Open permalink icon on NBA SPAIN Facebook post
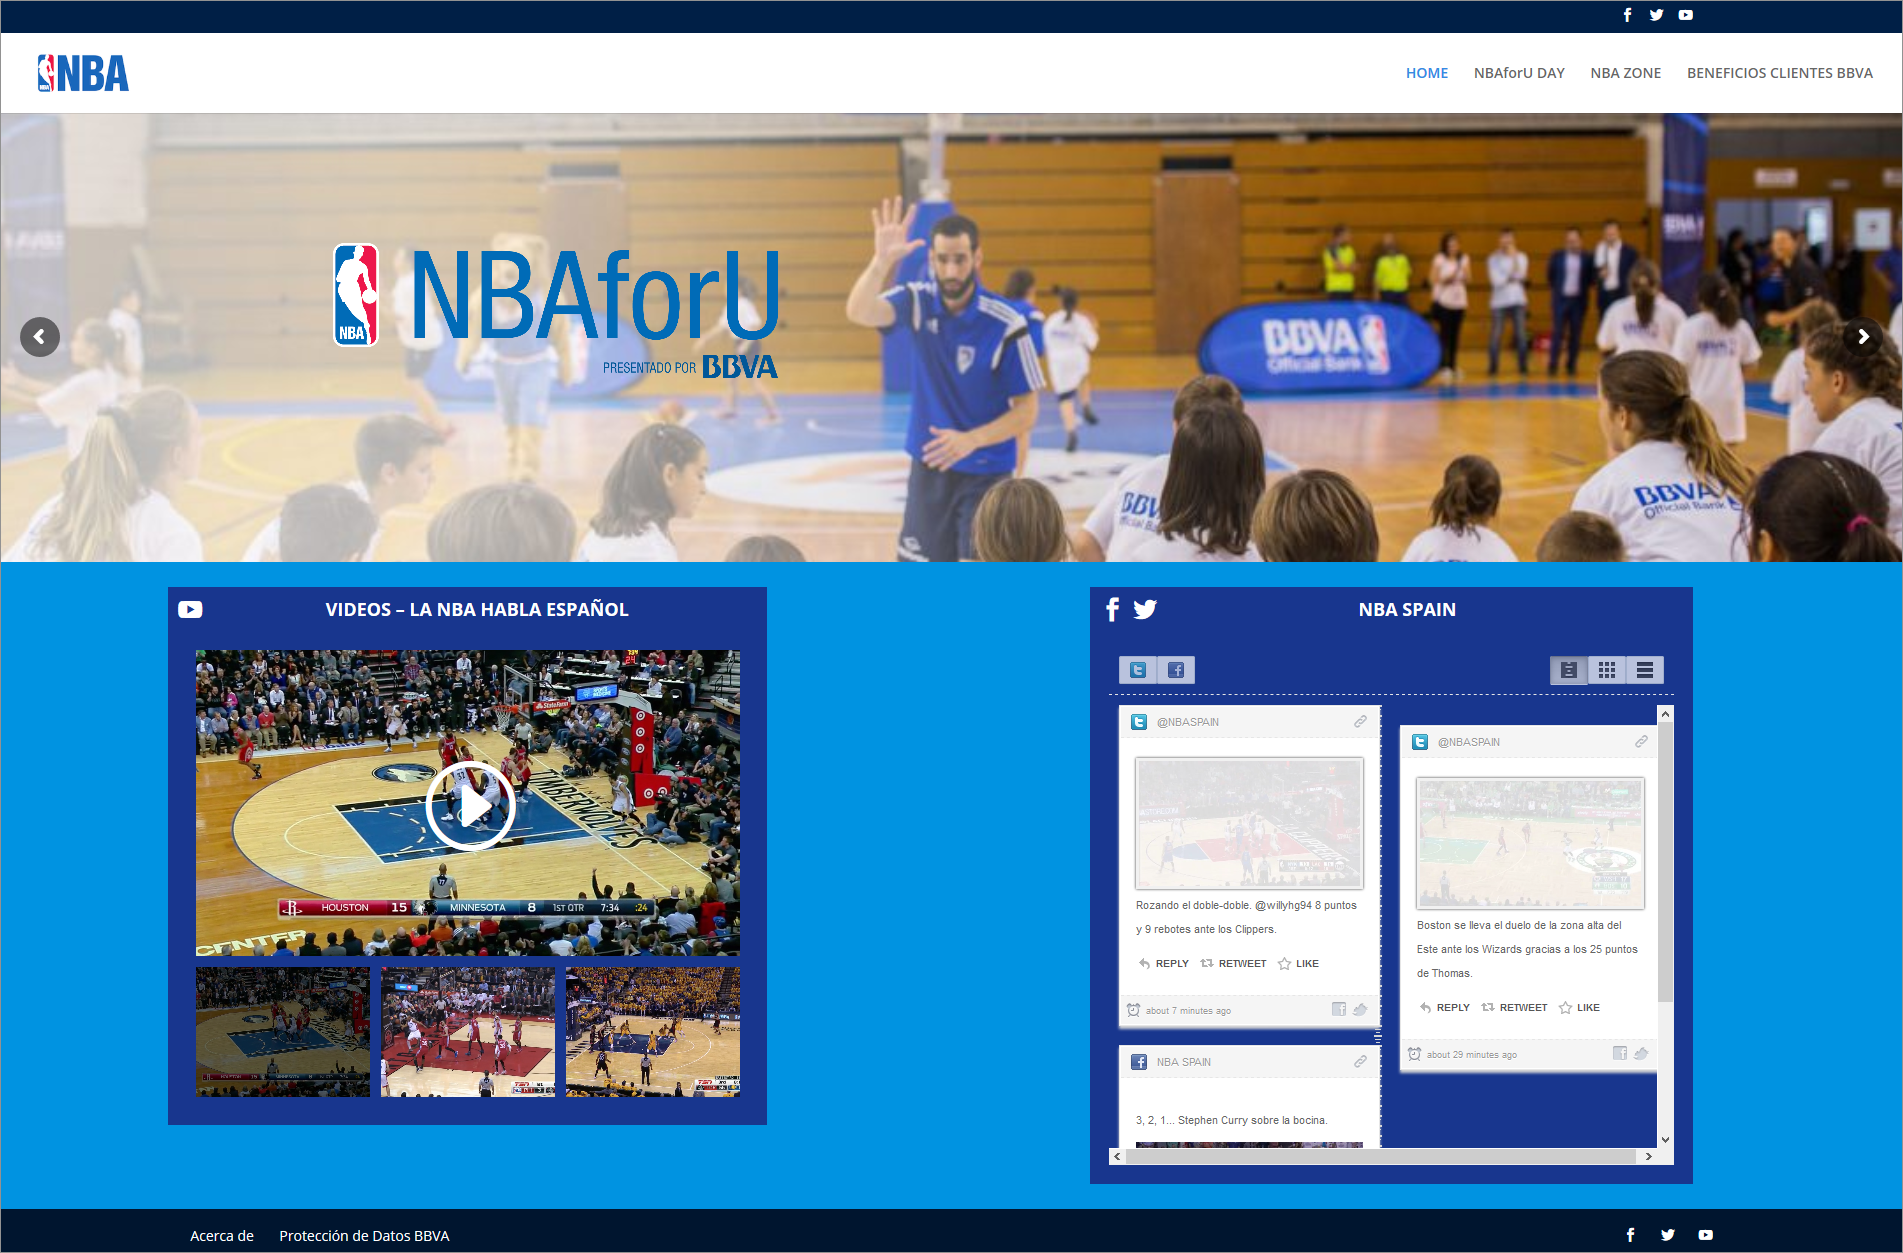 1360,1062
